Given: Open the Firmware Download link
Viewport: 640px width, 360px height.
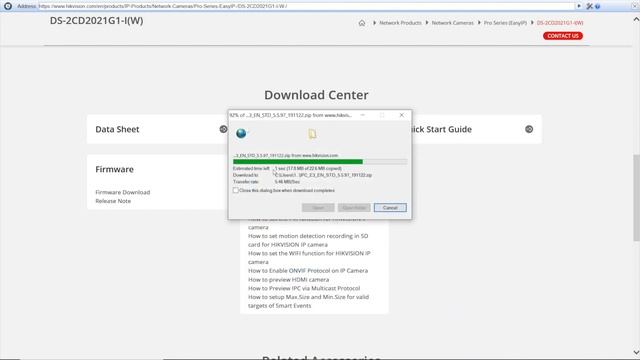Looking at the screenshot, I should 123,192.
